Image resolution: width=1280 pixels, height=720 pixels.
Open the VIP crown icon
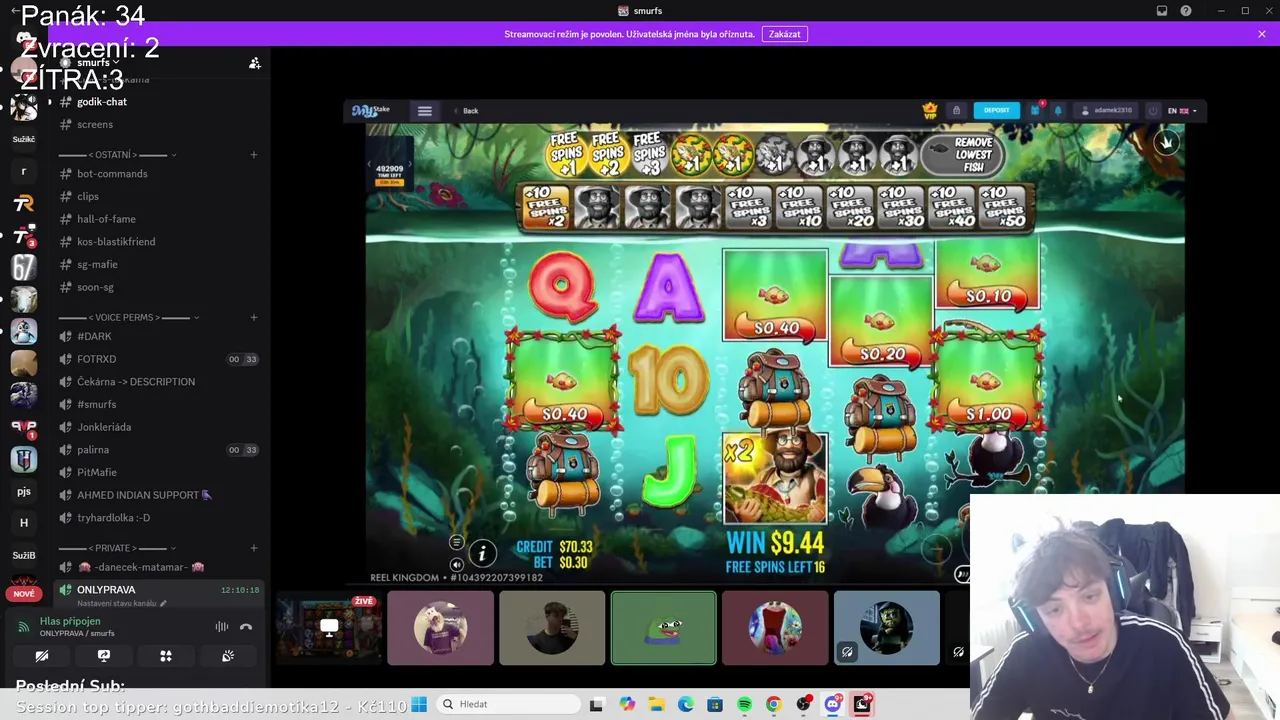coord(930,110)
